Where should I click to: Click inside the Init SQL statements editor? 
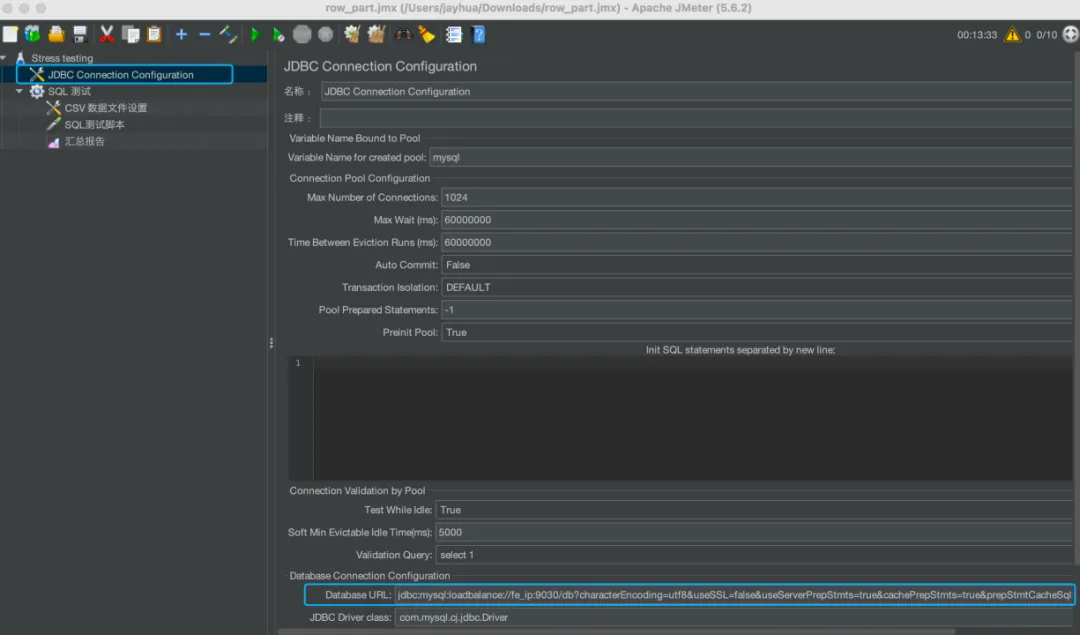point(692,418)
